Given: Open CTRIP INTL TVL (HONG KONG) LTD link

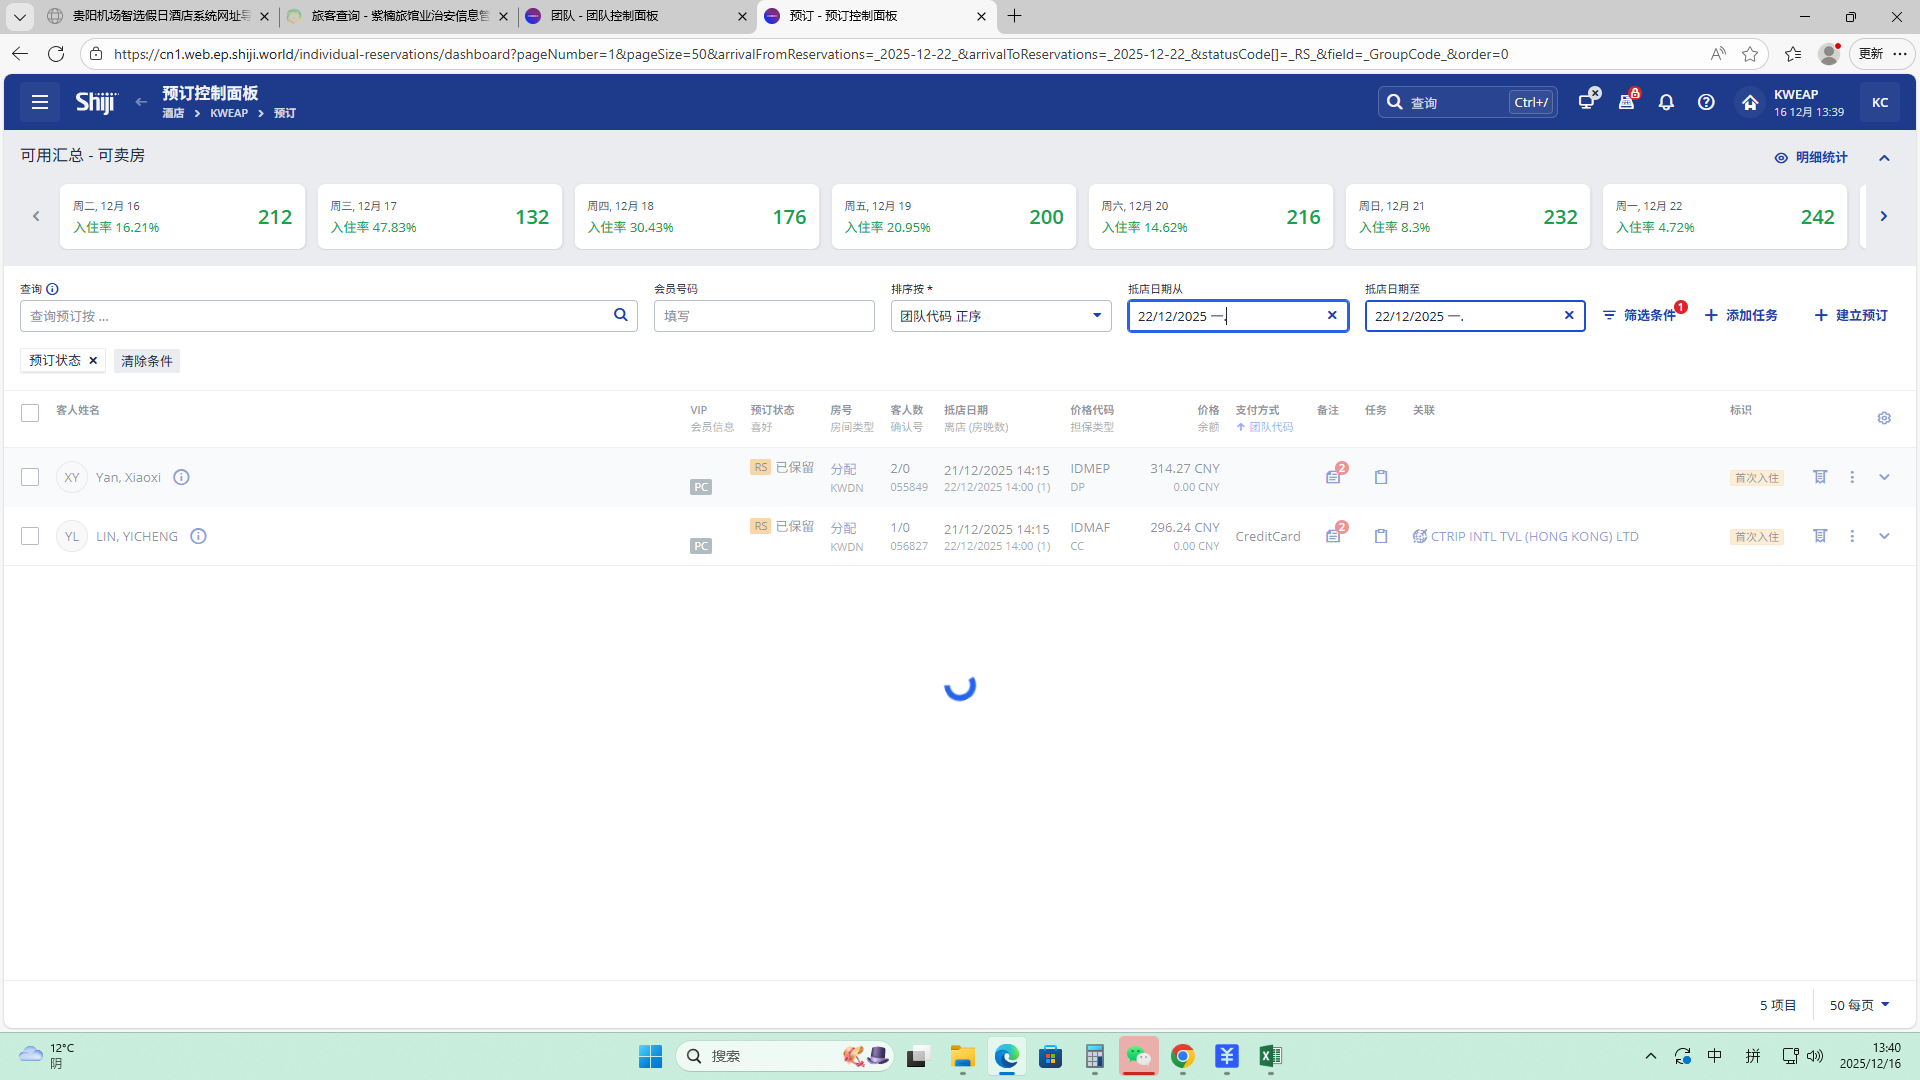Looking at the screenshot, I should pyautogui.click(x=1534, y=536).
